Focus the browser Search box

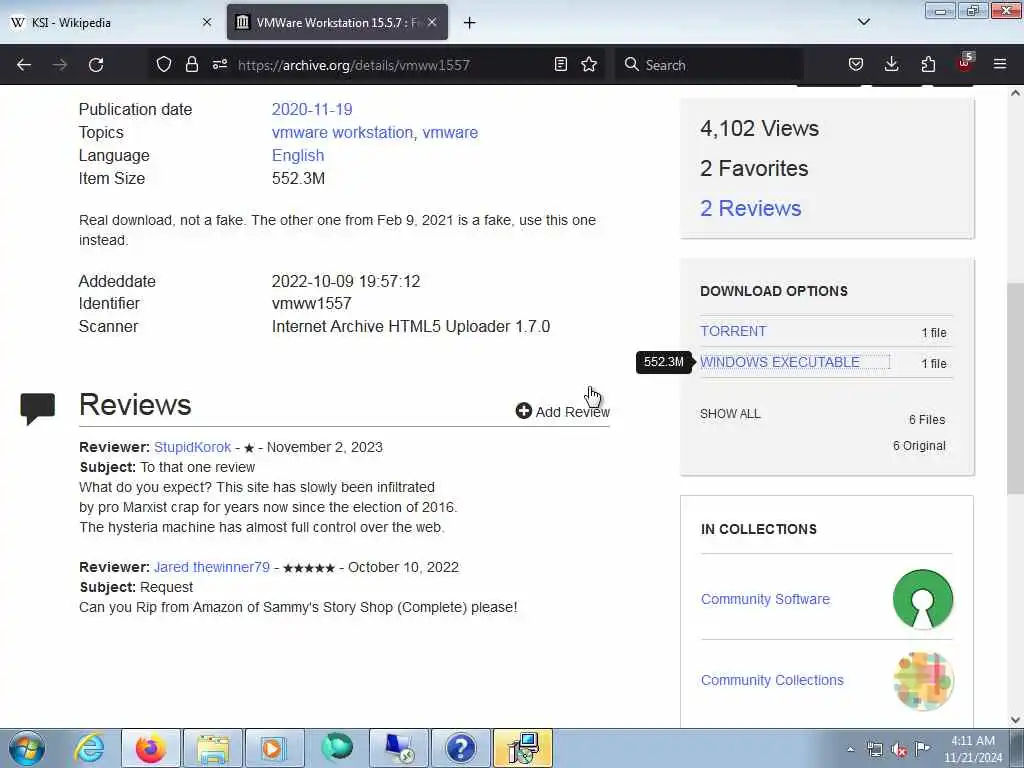[x=709, y=65]
